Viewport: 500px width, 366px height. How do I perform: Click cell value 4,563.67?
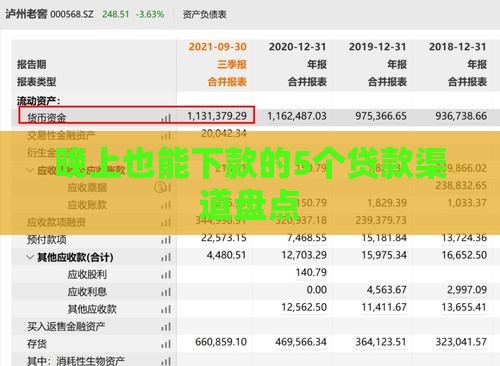pos(387,290)
